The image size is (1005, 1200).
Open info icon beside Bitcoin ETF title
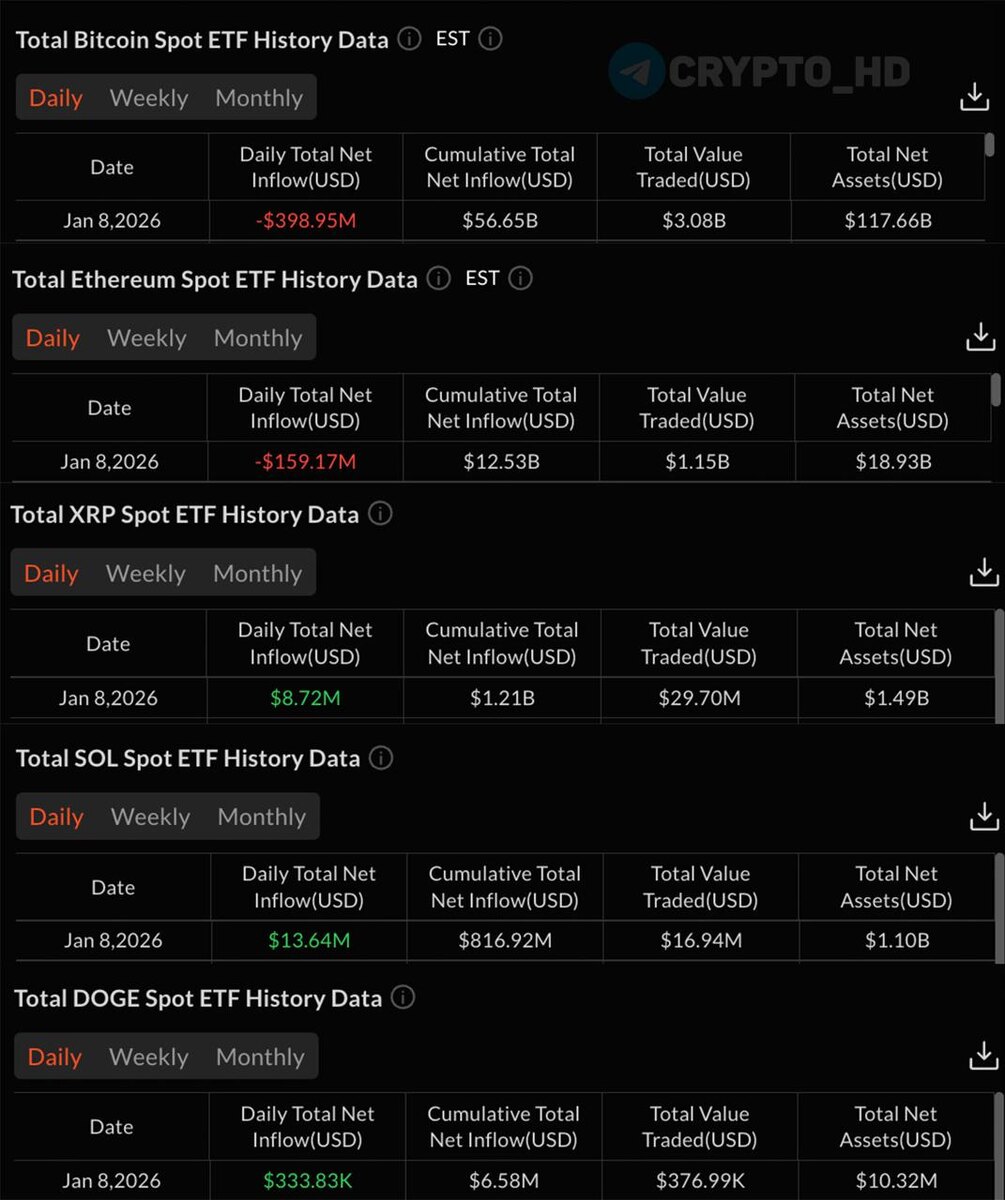409,39
